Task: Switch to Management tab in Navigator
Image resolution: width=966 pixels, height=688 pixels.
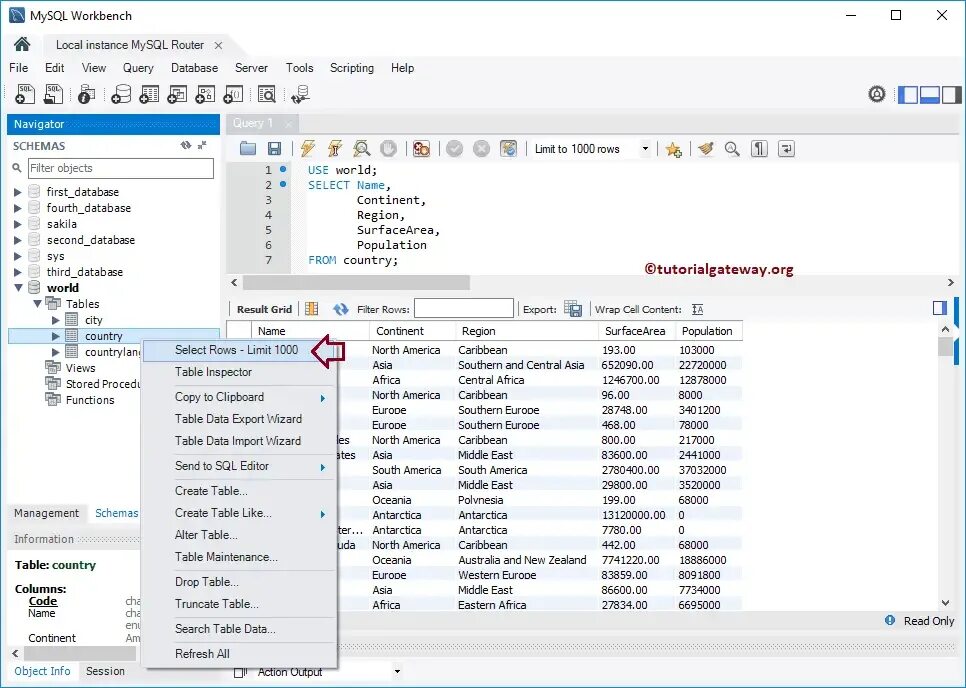Action: (x=46, y=513)
